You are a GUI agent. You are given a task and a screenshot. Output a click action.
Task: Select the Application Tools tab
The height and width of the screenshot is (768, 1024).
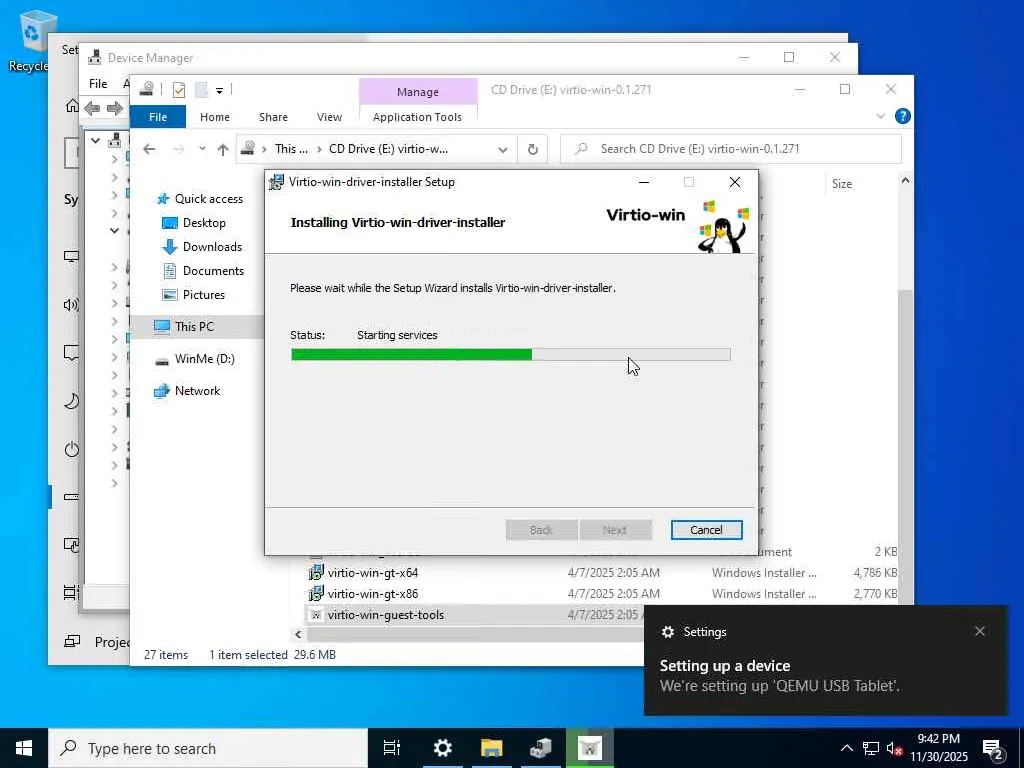tap(417, 117)
